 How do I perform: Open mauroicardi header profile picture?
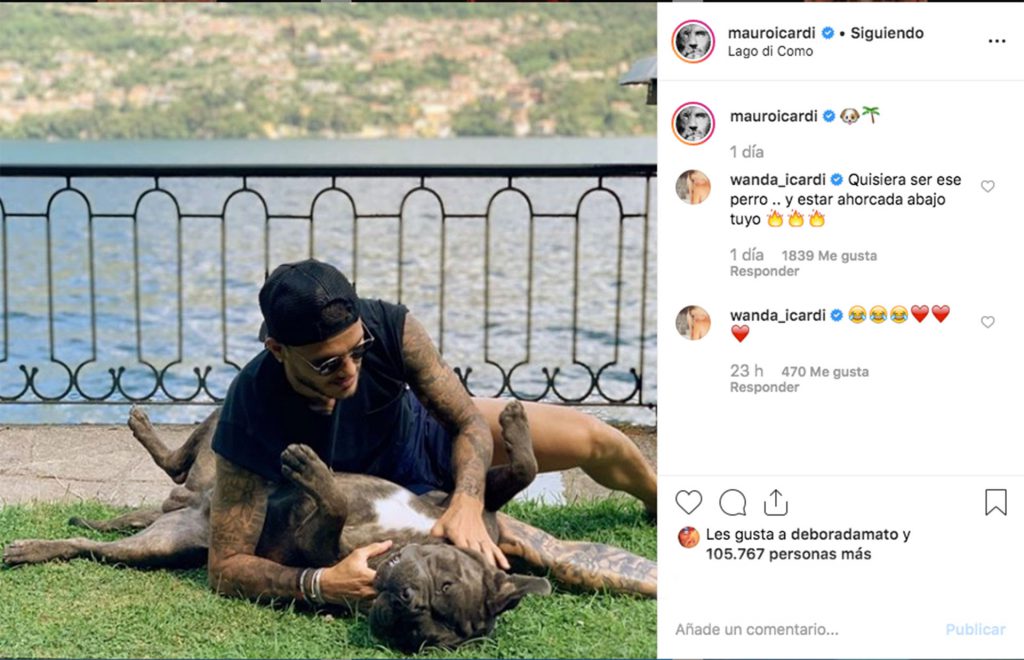693,41
